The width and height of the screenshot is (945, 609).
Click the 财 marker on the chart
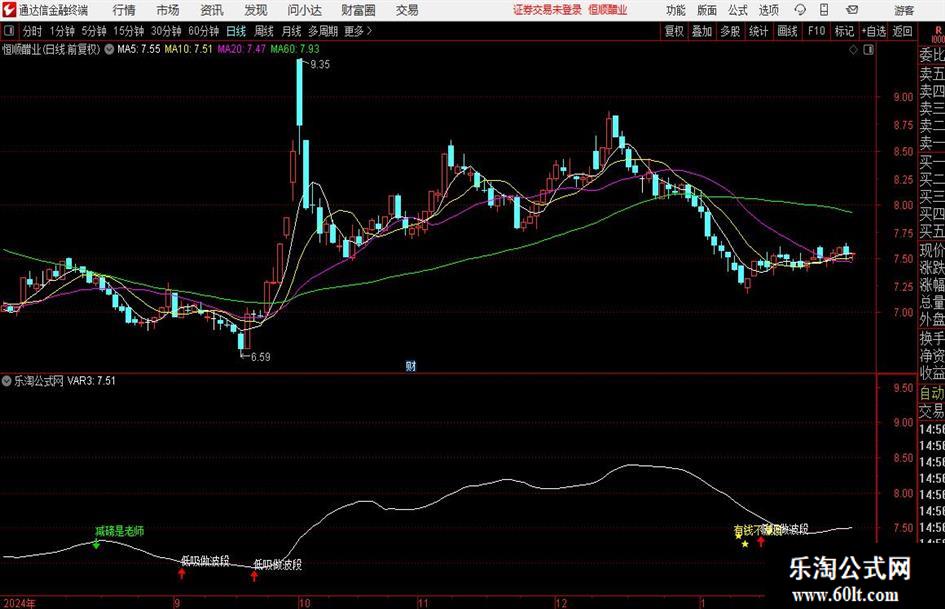click(x=410, y=365)
